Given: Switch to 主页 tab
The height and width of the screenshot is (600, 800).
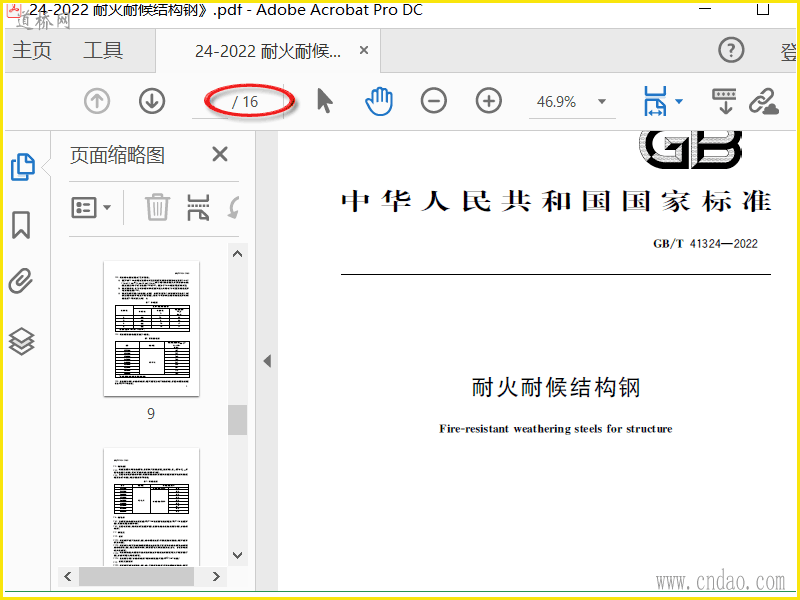Looking at the screenshot, I should pos(32,51).
